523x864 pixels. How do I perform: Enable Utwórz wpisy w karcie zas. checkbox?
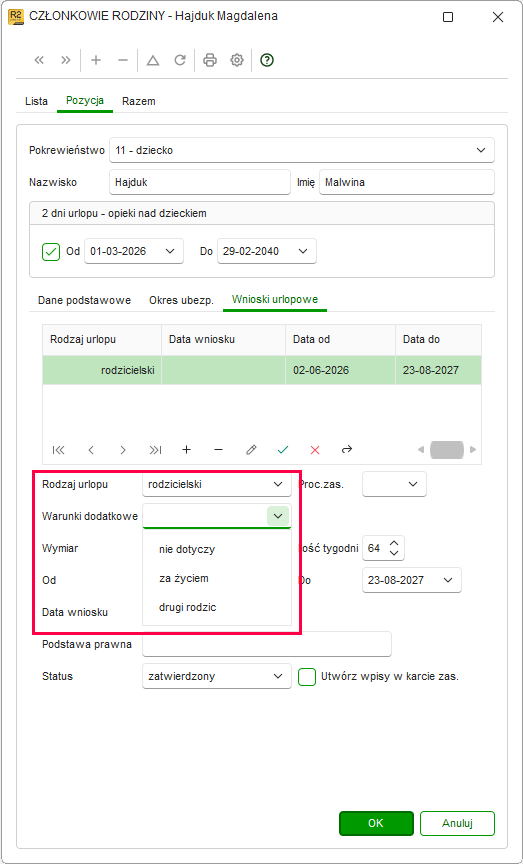coord(307,677)
